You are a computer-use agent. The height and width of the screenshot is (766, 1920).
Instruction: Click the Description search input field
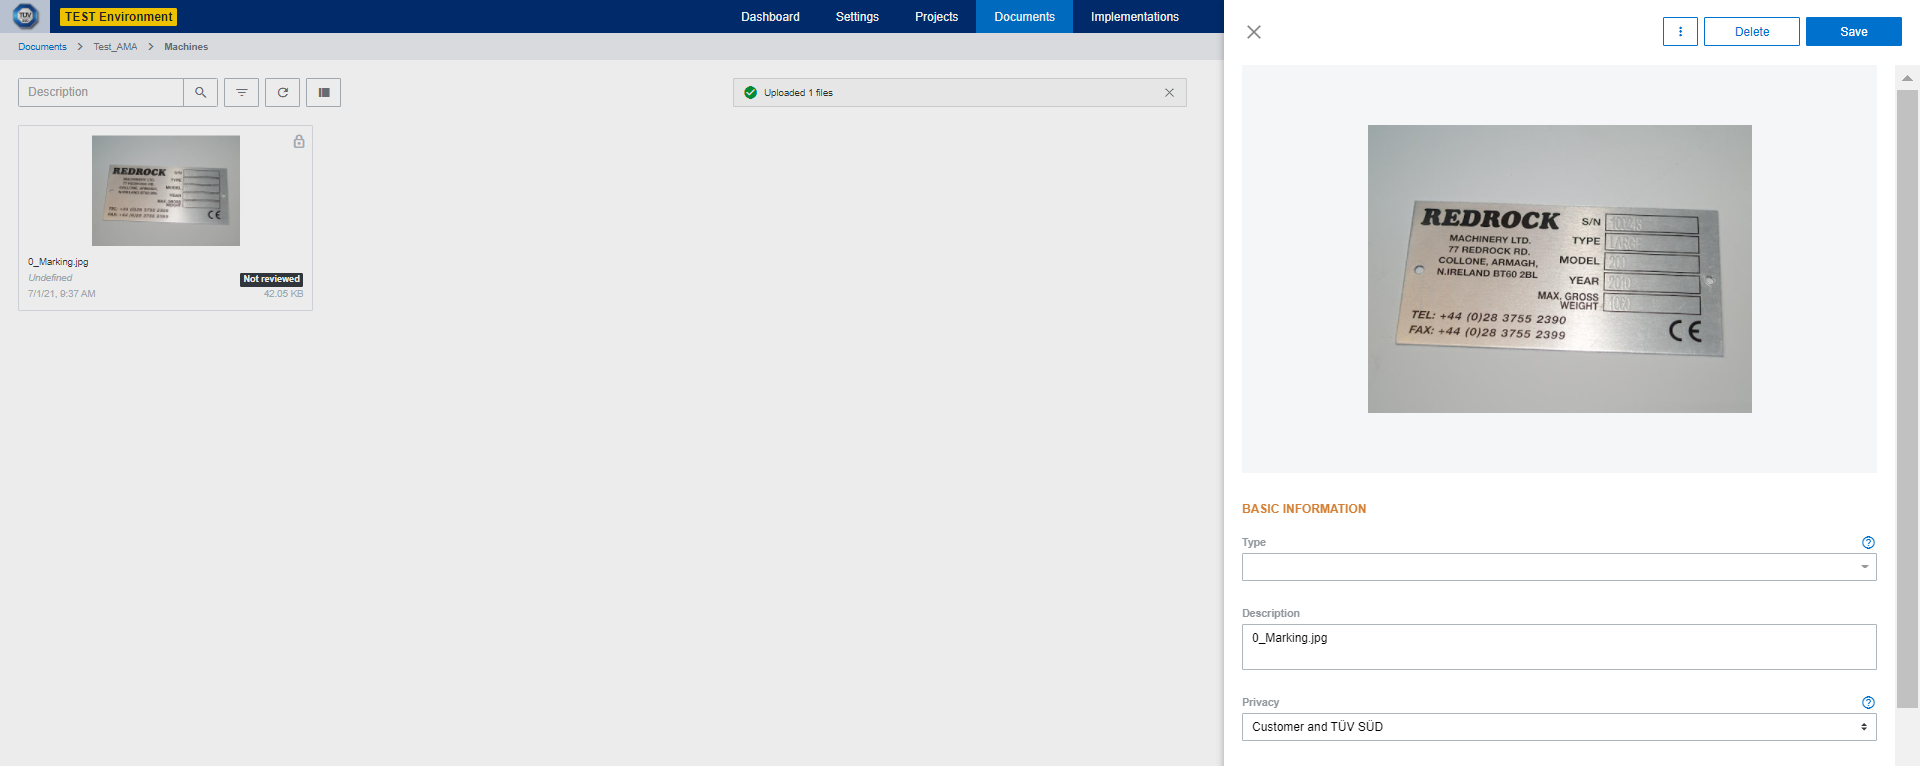(101, 93)
